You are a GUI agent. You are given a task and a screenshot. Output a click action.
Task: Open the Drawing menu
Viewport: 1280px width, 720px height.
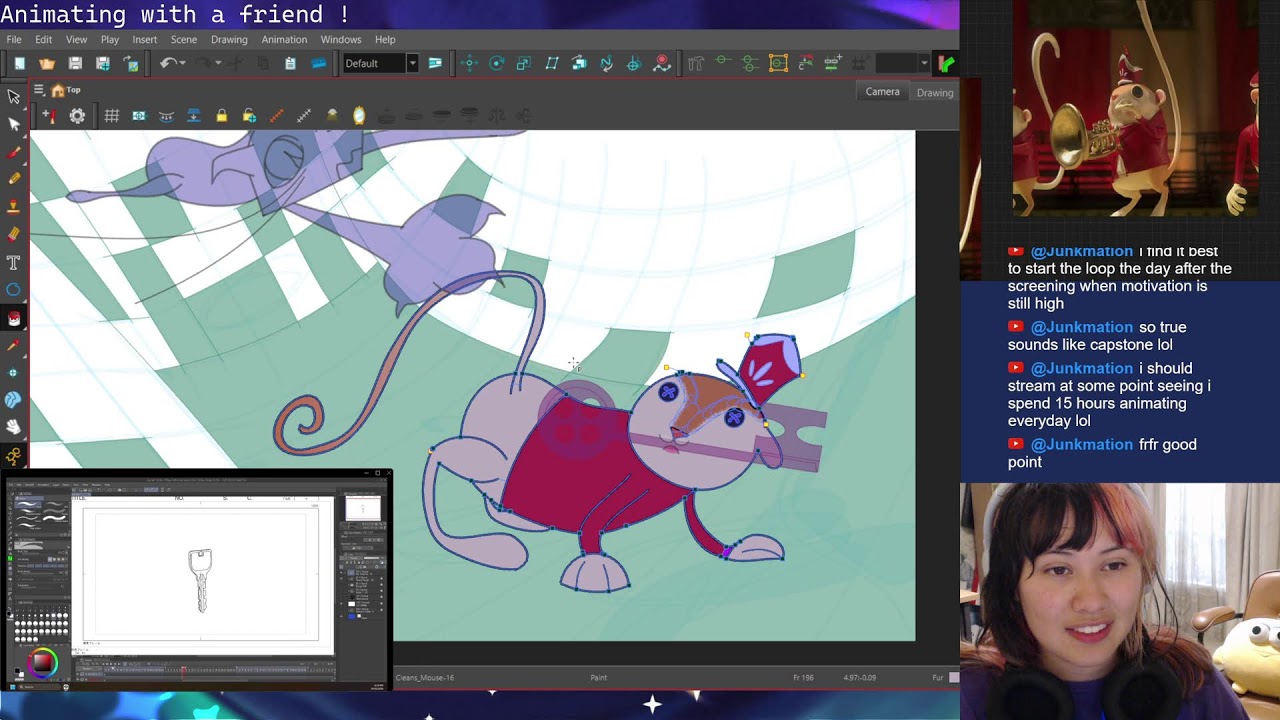pos(229,39)
